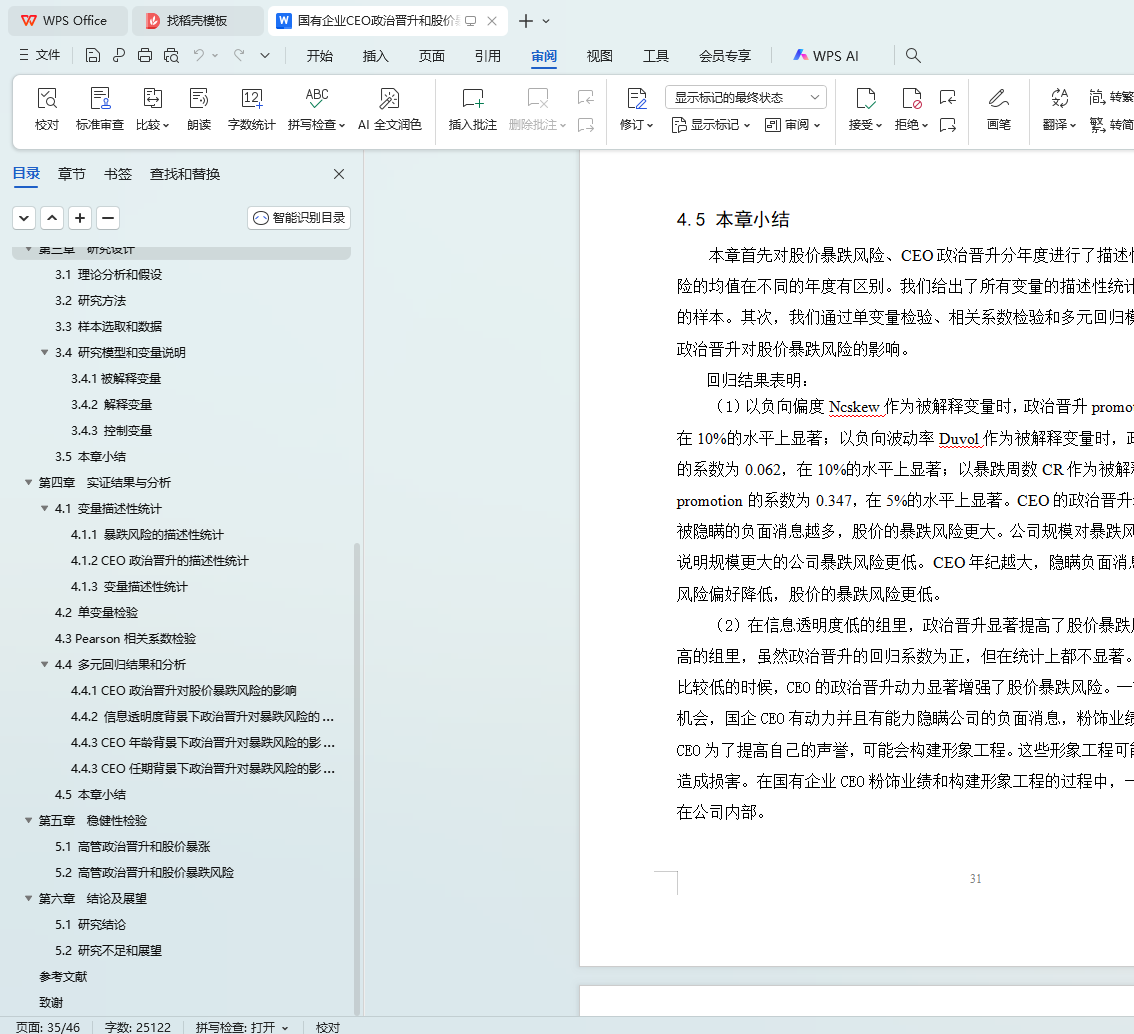Image resolution: width=1134 pixels, height=1034 pixels.
Task: Collapse the 3.4 研究模型和变量说明 node
Action: click(x=45, y=353)
